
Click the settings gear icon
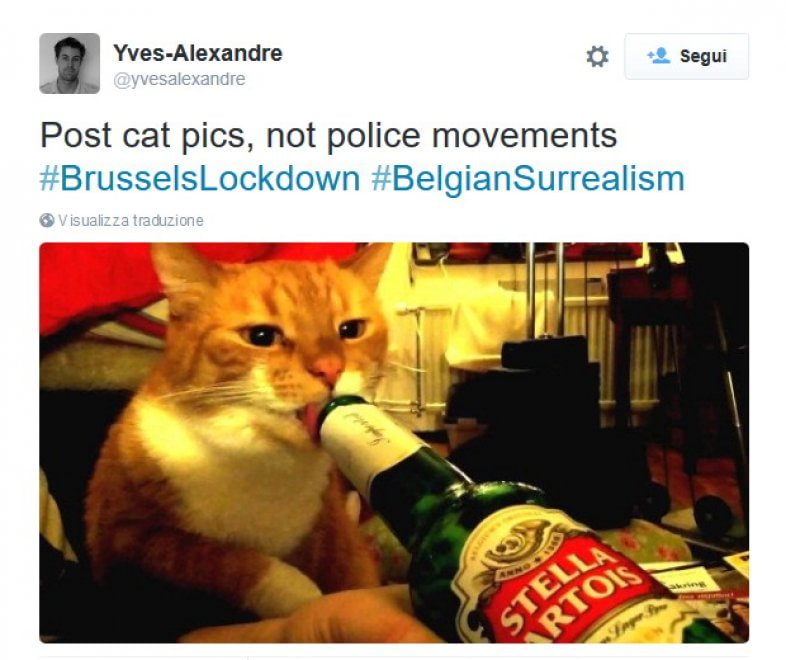click(x=597, y=56)
